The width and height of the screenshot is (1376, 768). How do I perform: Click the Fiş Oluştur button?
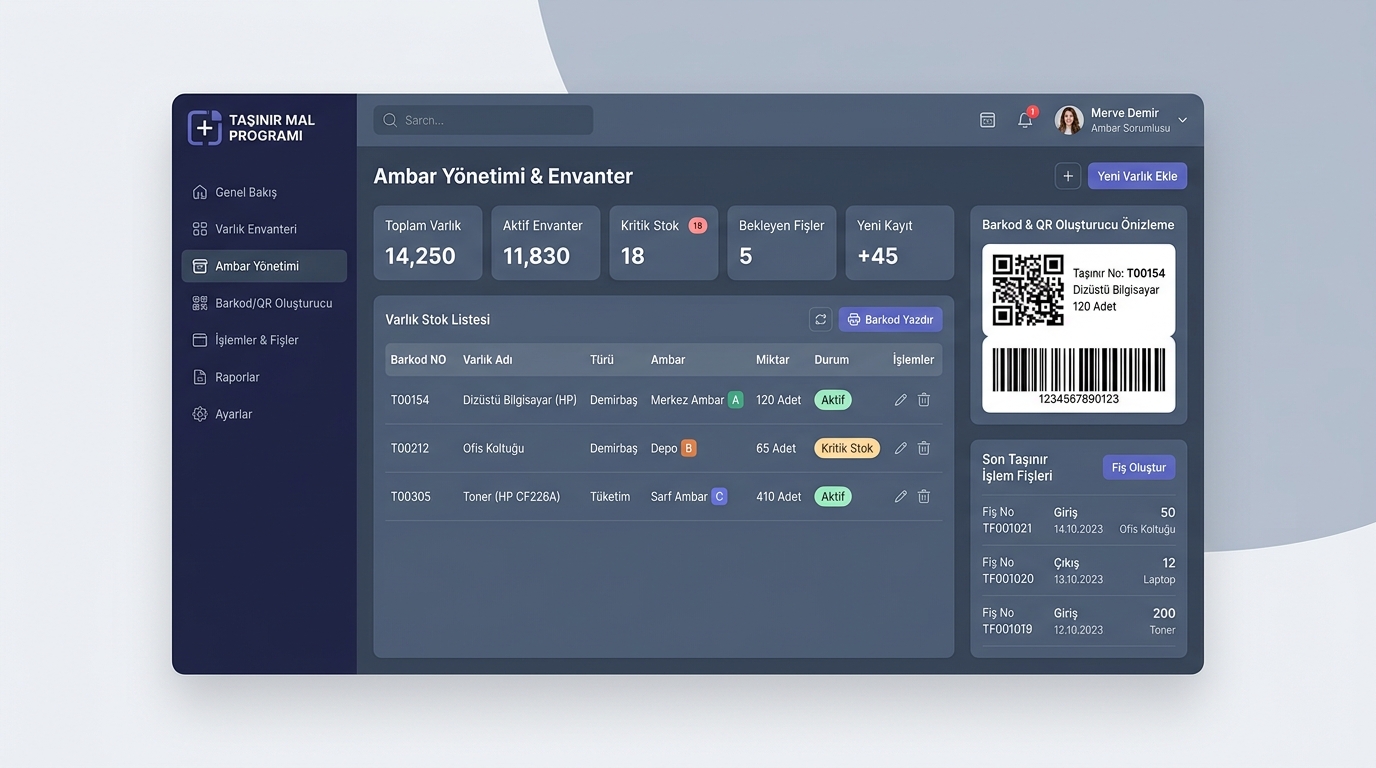(1139, 467)
